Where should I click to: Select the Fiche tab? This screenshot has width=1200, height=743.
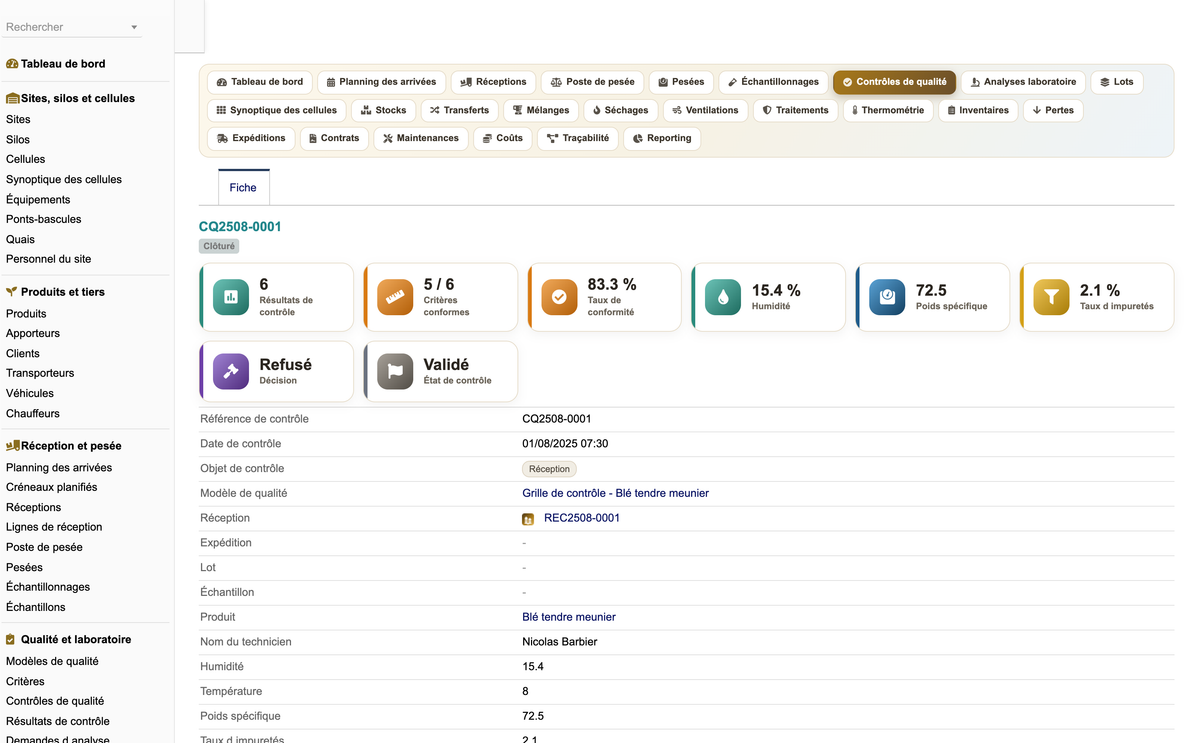pos(243,188)
